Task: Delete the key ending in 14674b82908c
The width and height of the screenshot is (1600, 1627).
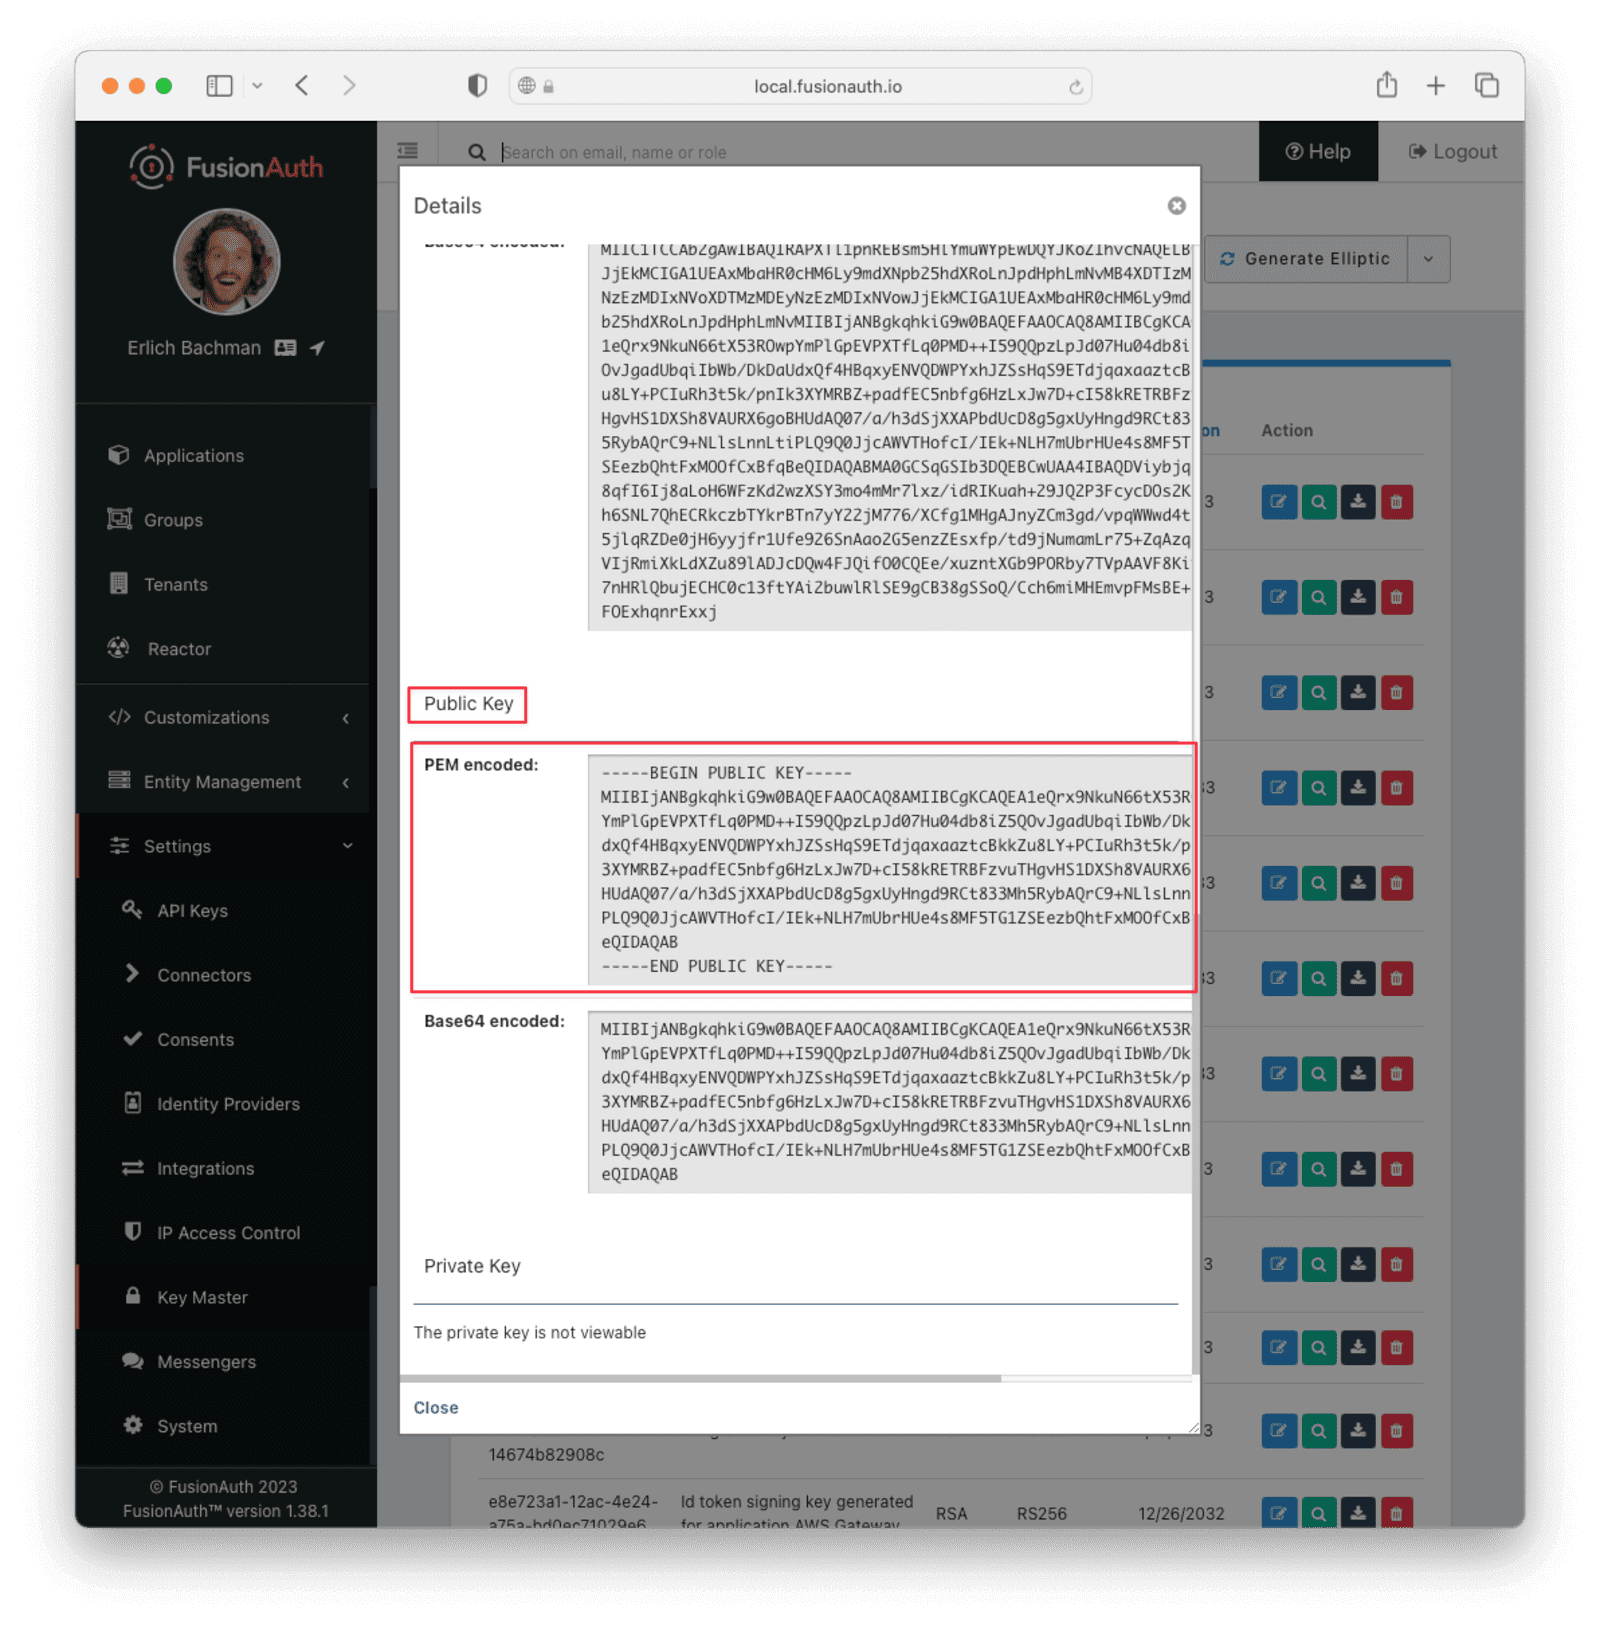Action: point(1397,1431)
